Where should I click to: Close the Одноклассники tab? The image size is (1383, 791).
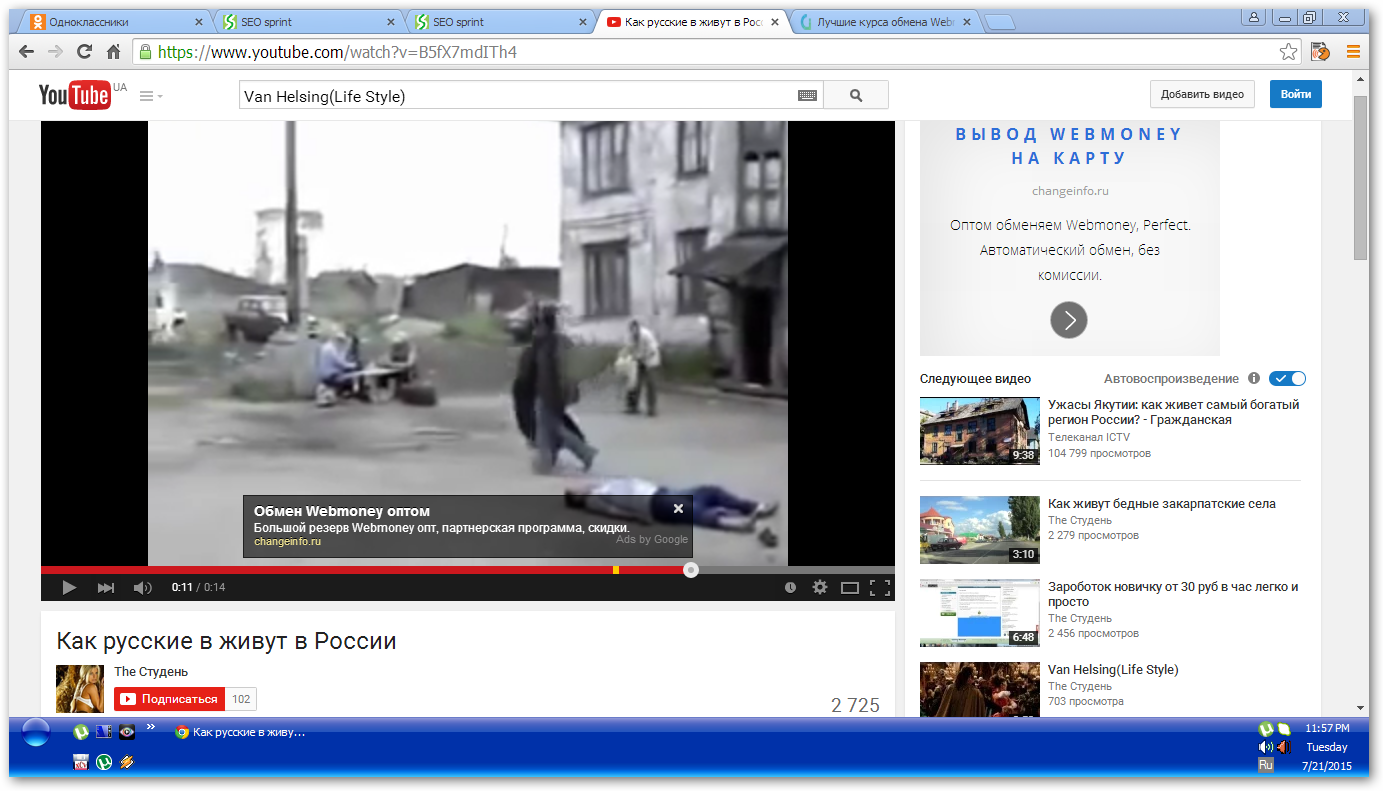coord(198,22)
